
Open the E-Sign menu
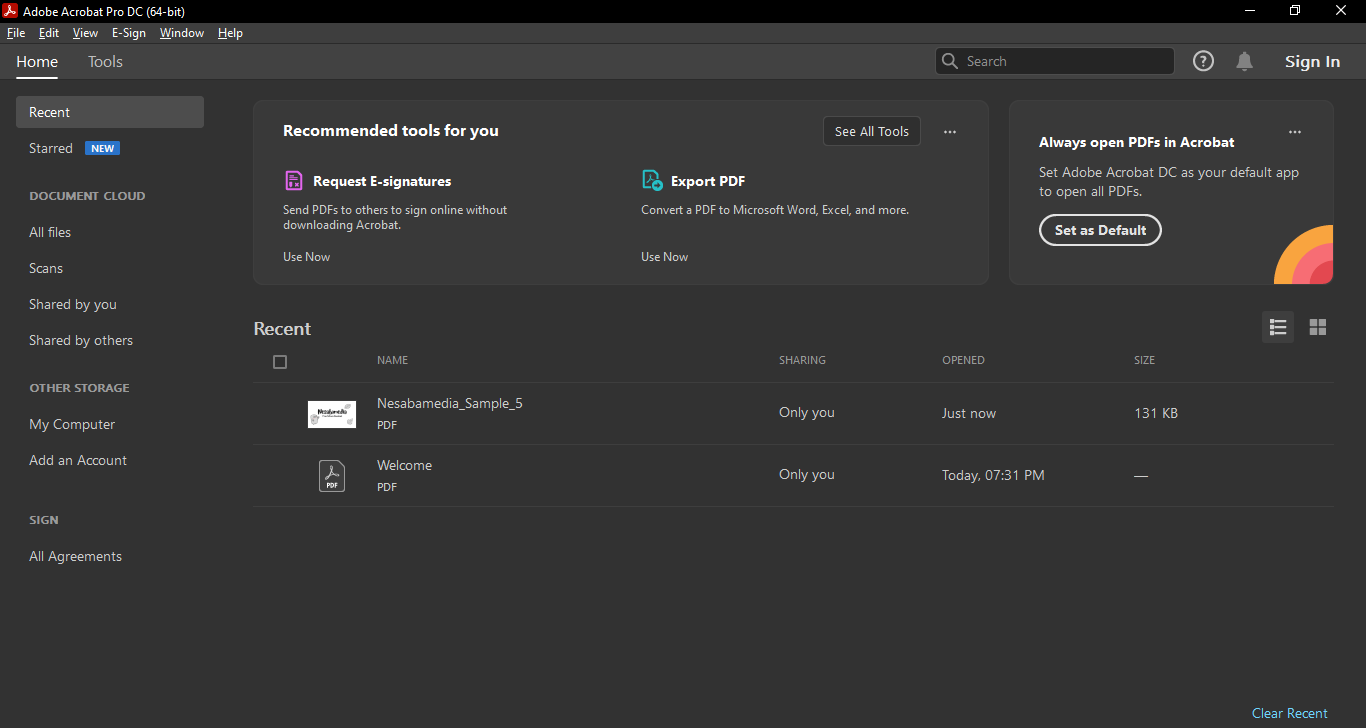click(x=128, y=33)
